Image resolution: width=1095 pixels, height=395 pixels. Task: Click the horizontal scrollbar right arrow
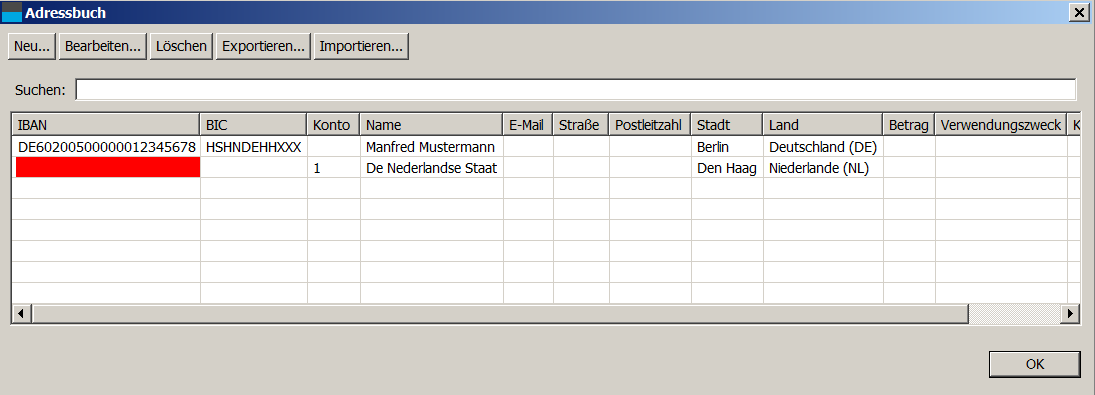tap(1070, 314)
